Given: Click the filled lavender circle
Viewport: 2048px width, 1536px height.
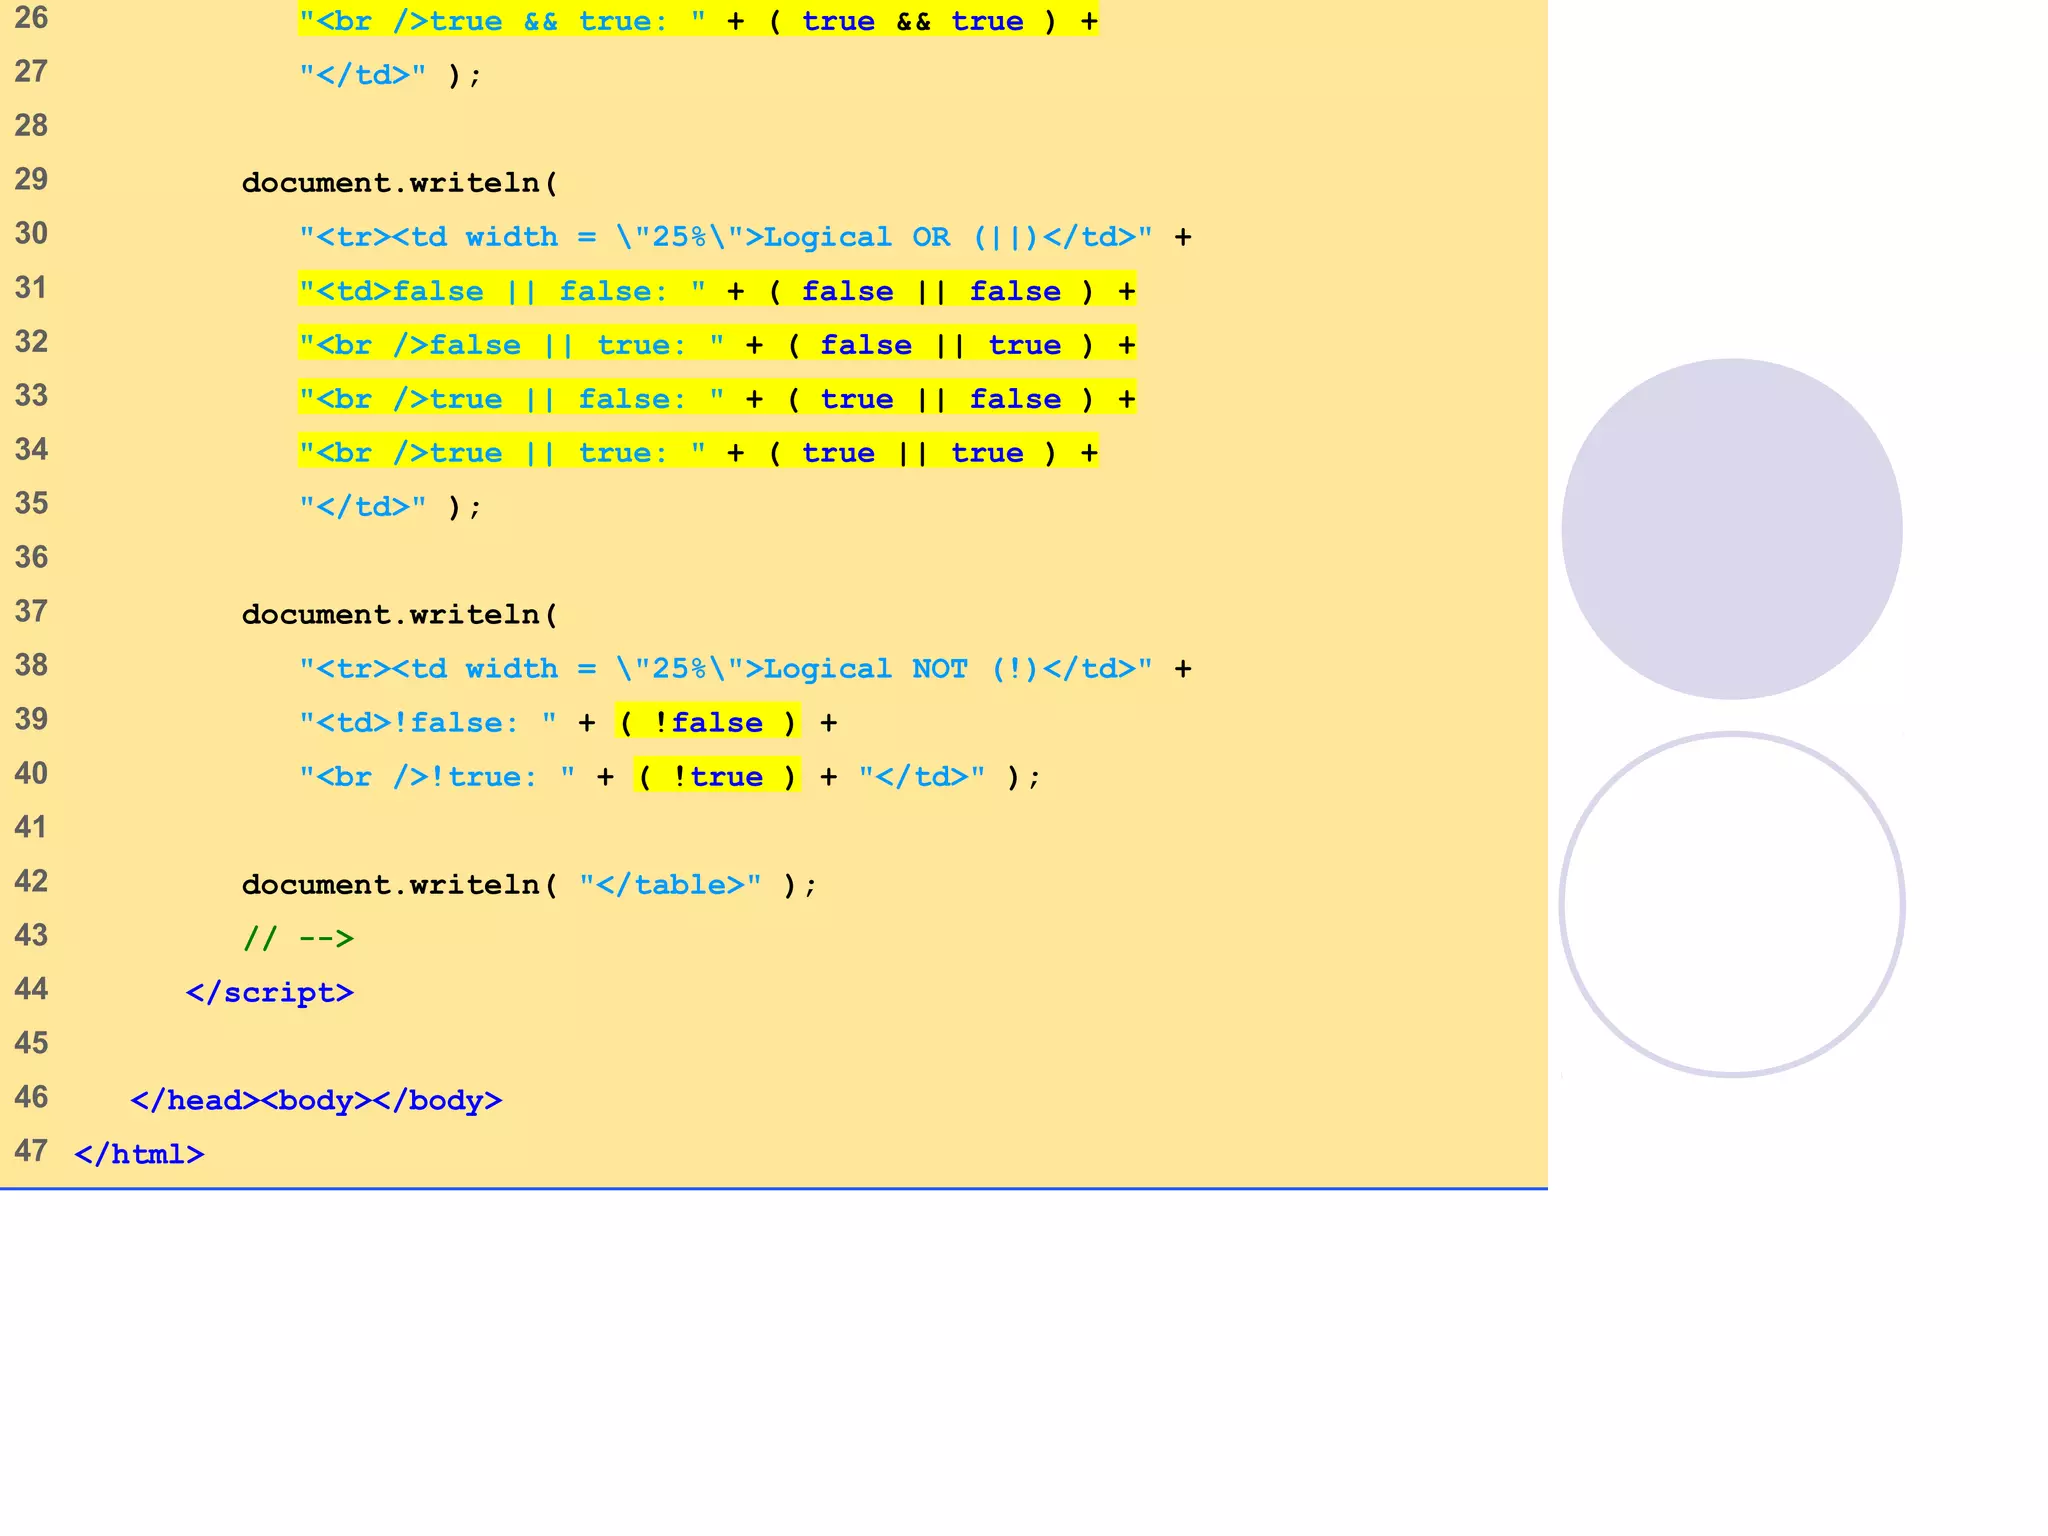Looking at the screenshot, I should tap(1731, 528).
